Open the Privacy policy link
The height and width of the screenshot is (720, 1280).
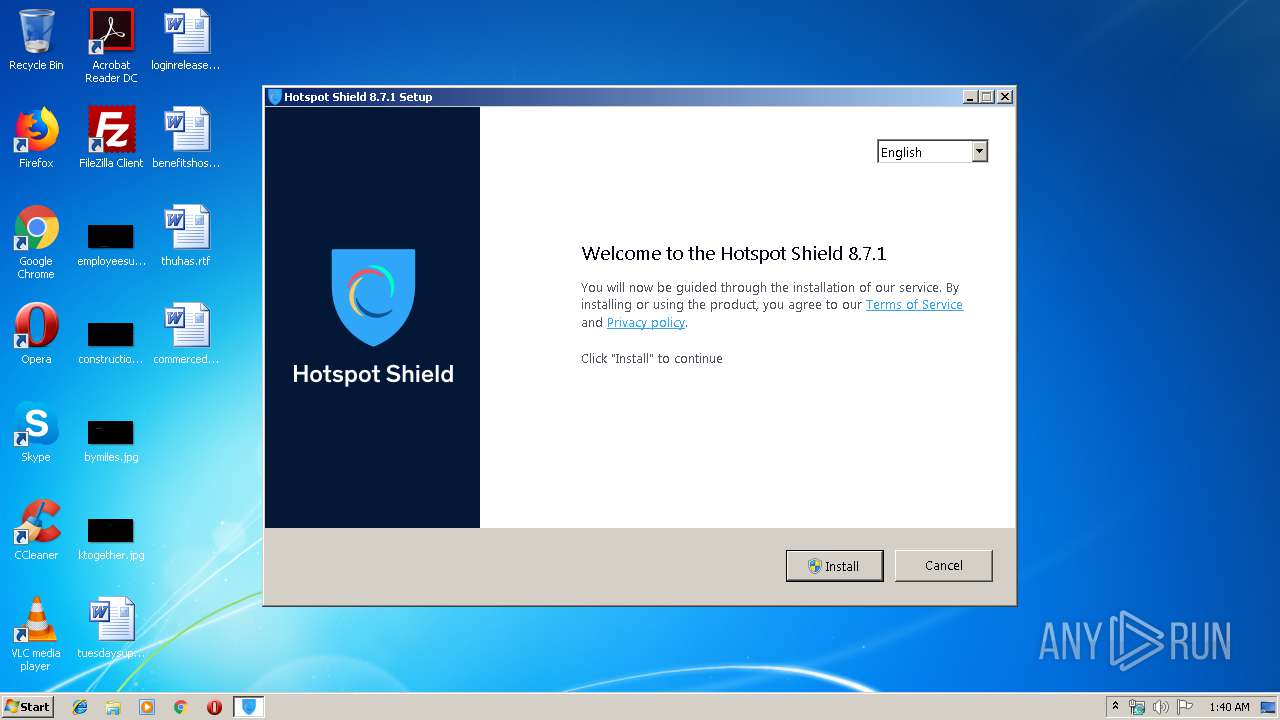point(646,323)
